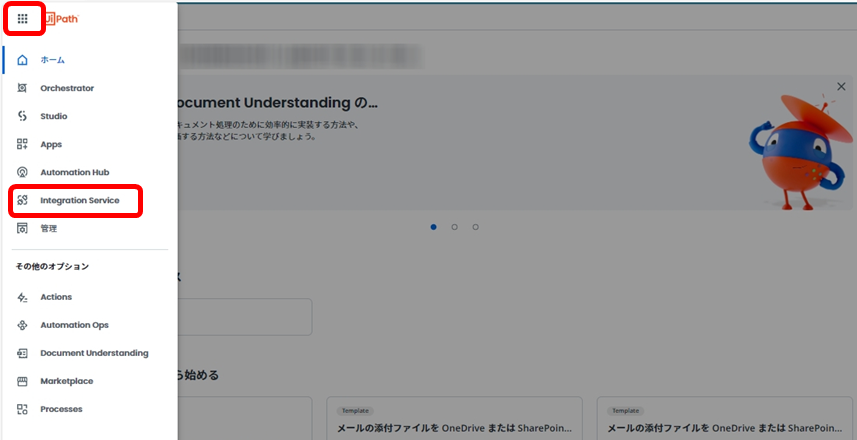The width and height of the screenshot is (857, 440).
Task: Open Automation Ops menu entry
Action: [74, 325]
